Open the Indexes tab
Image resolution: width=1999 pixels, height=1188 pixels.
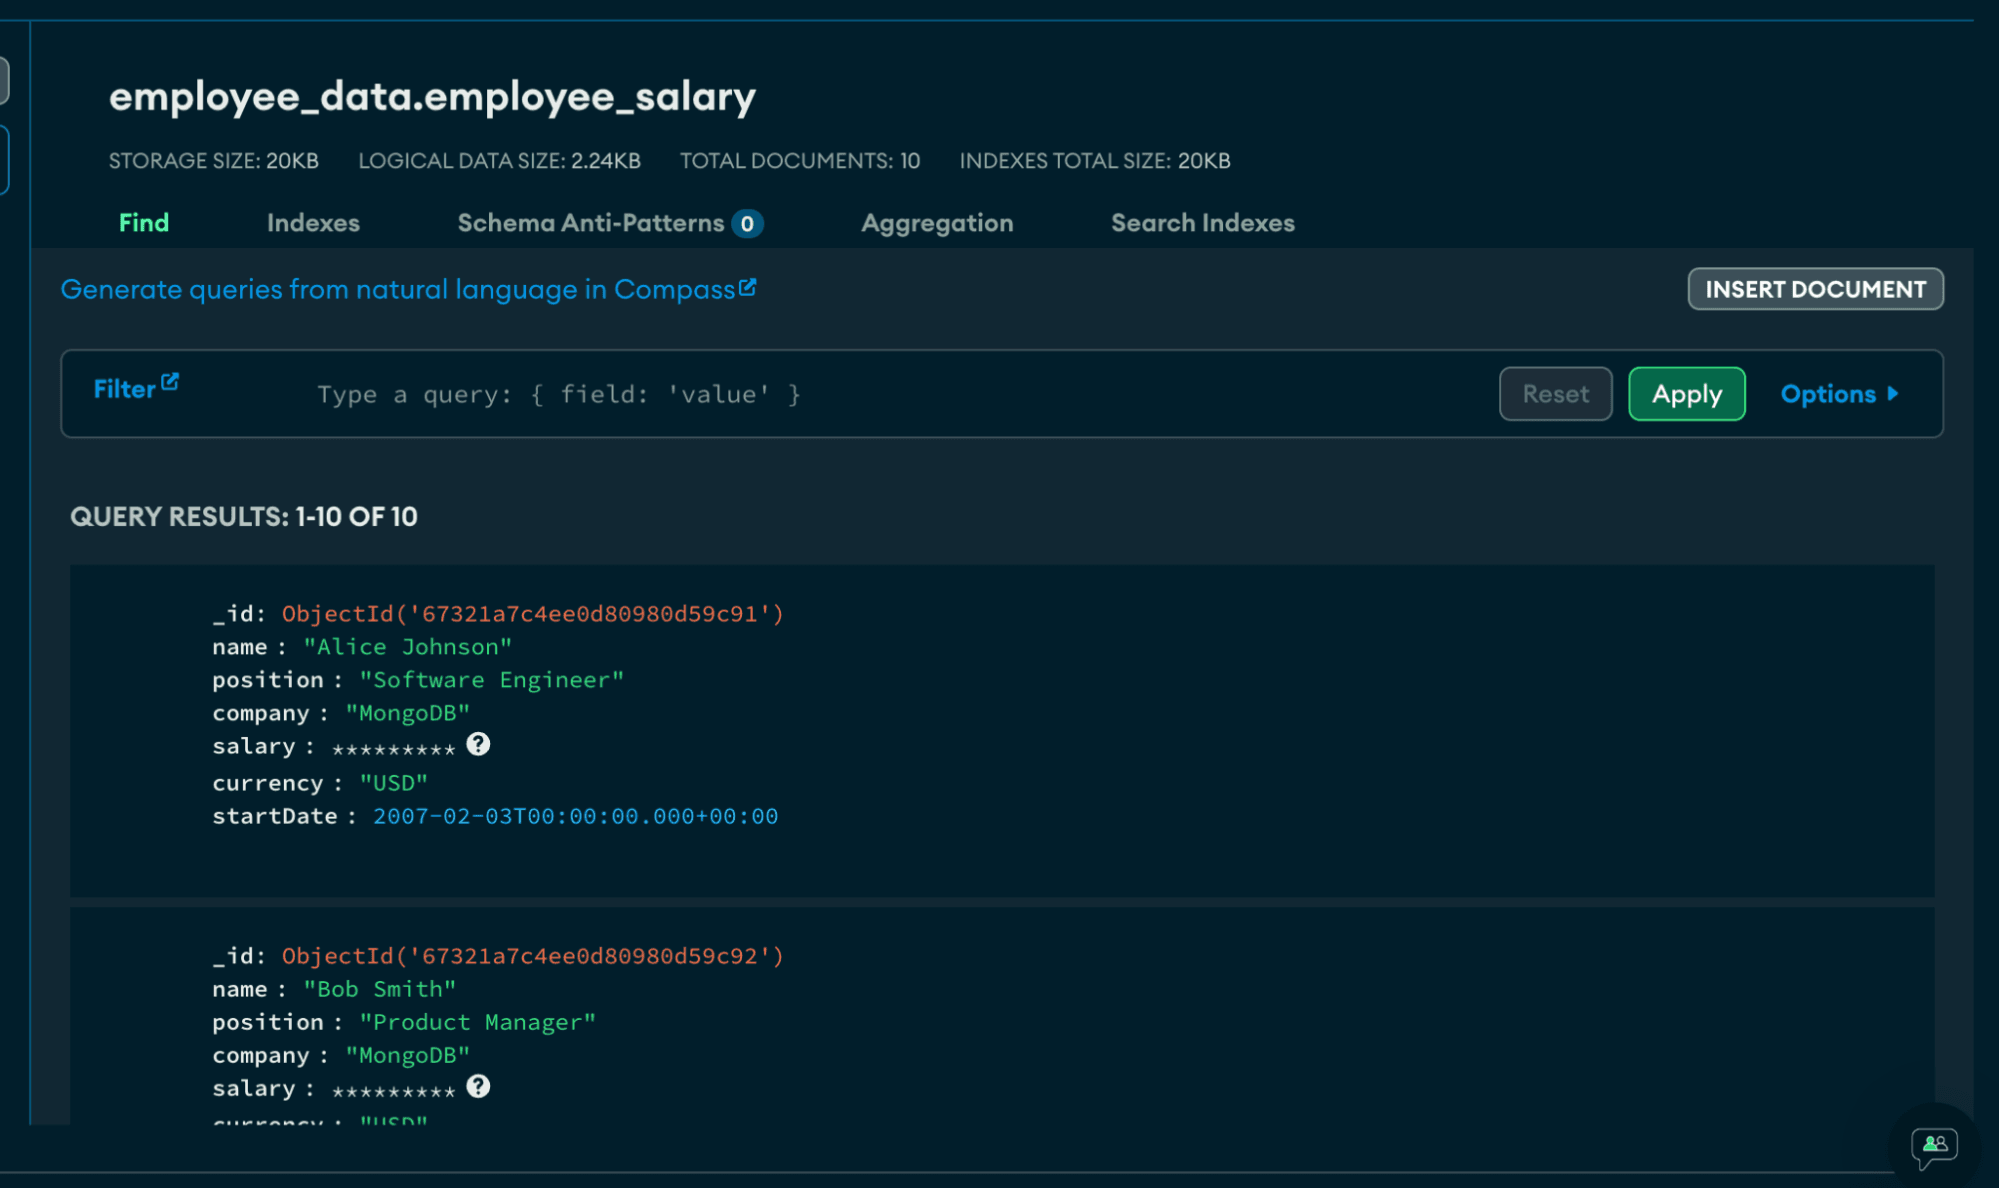[x=313, y=223]
